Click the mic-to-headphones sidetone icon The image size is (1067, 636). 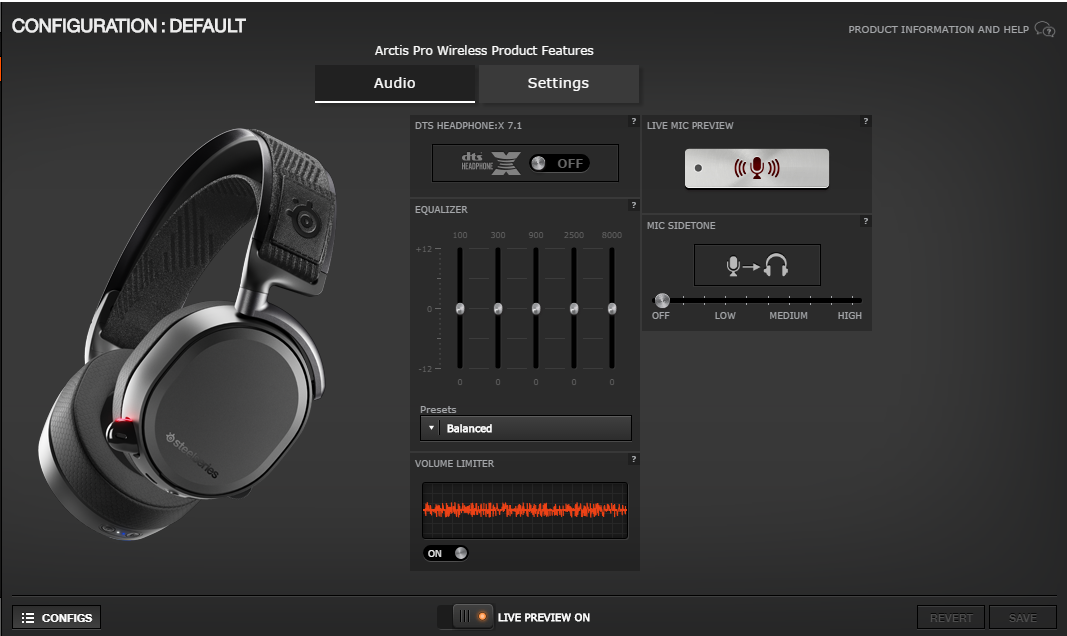(x=757, y=265)
